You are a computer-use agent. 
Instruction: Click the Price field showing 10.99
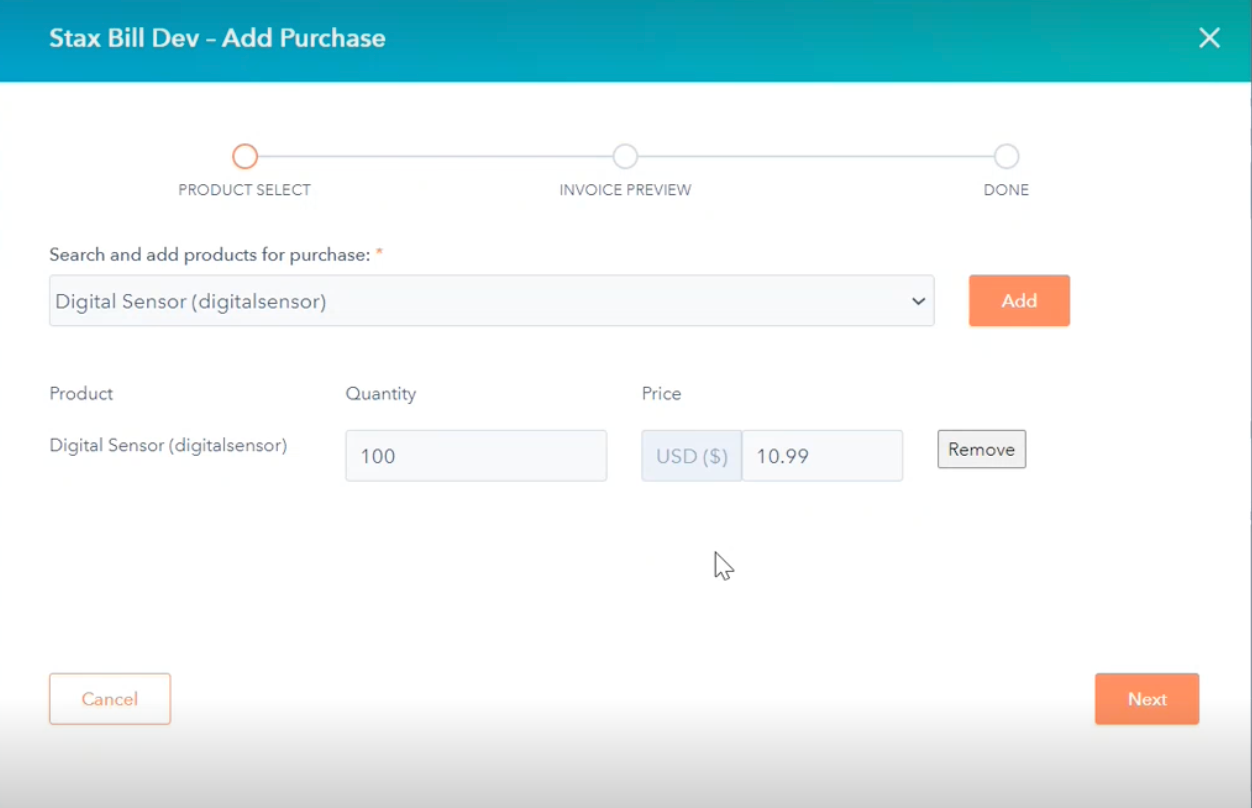click(822, 456)
